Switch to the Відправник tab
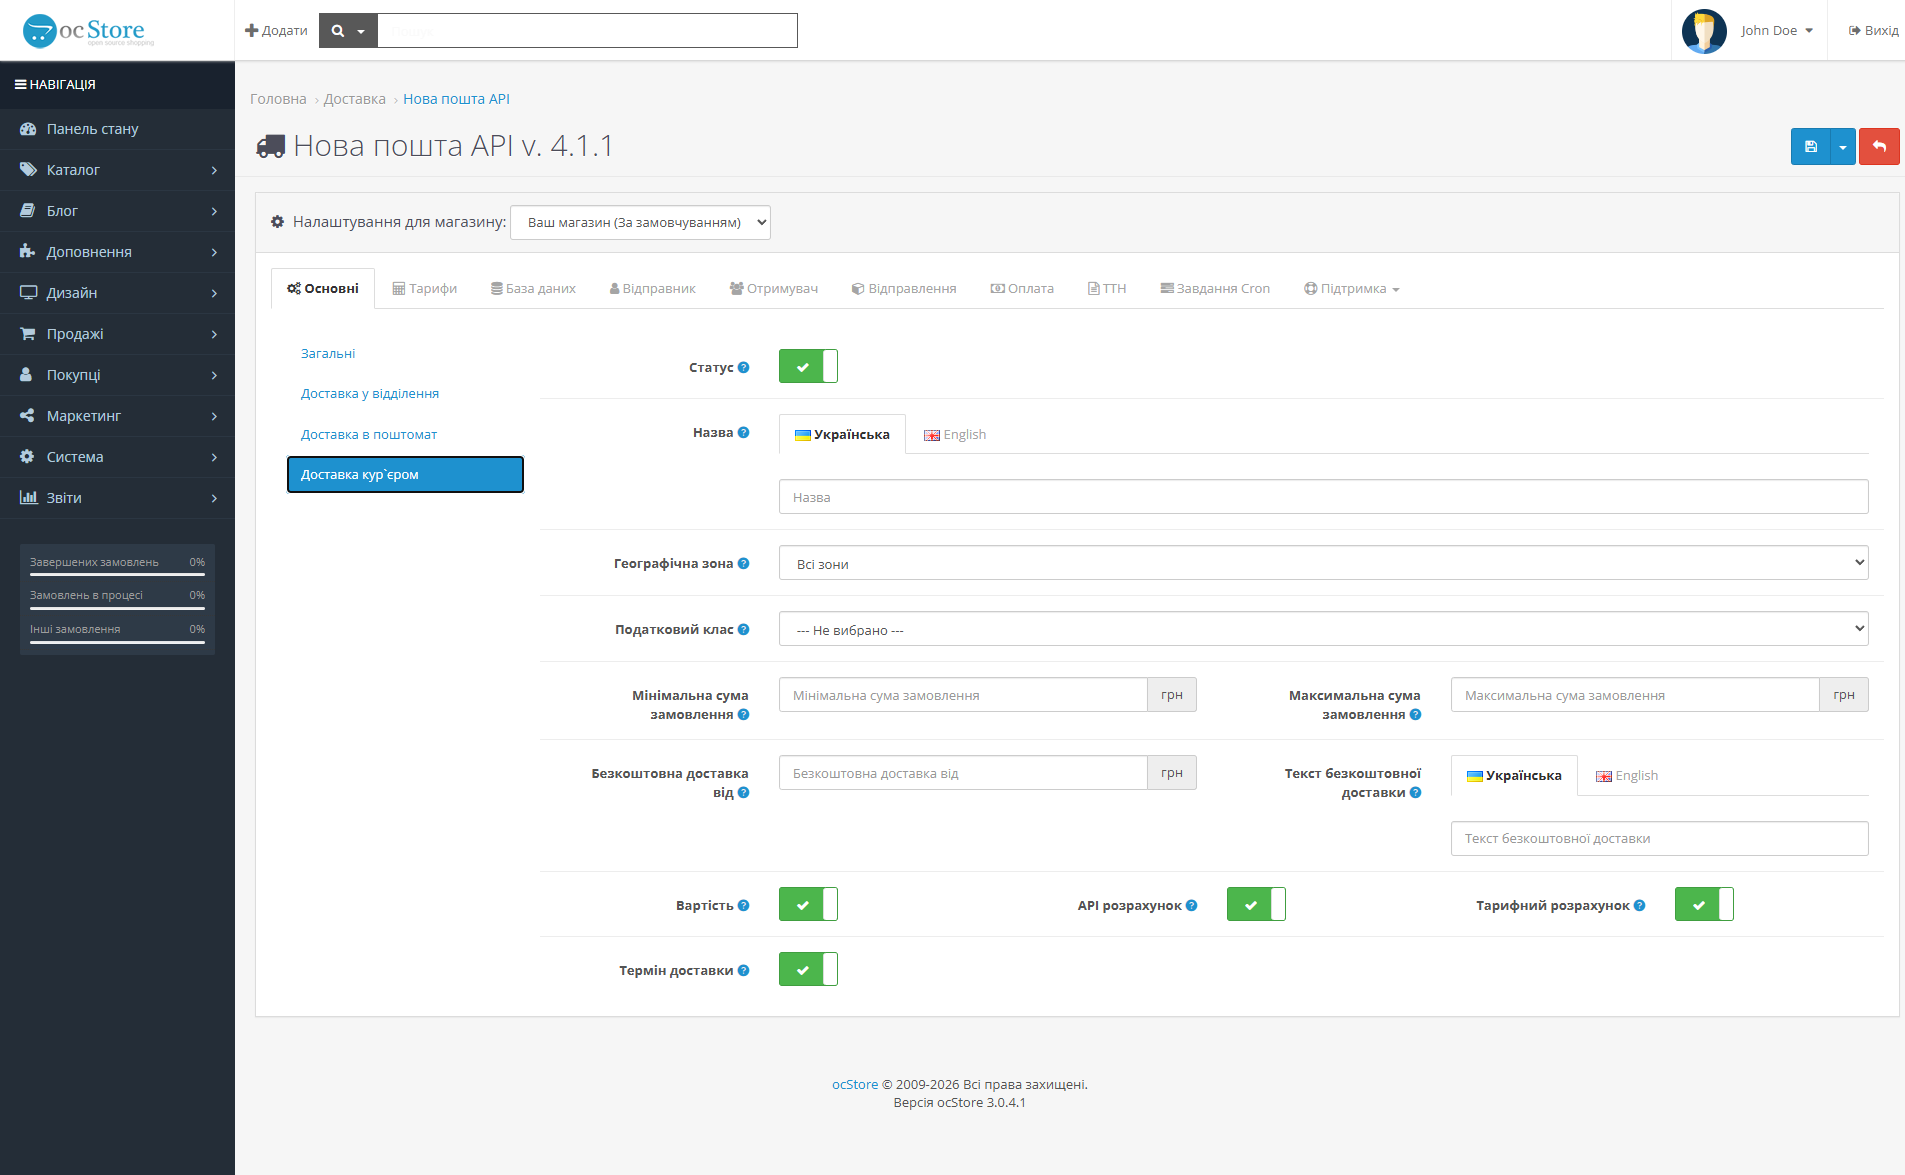 tap(652, 289)
